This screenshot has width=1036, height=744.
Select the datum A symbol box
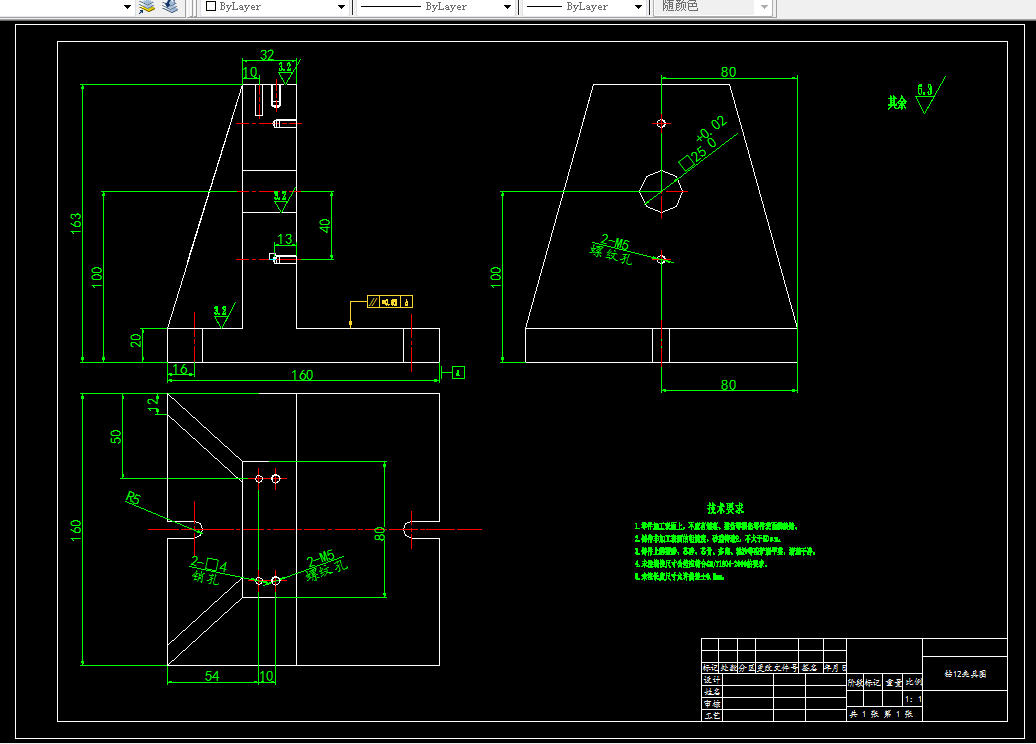[x=459, y=373]
